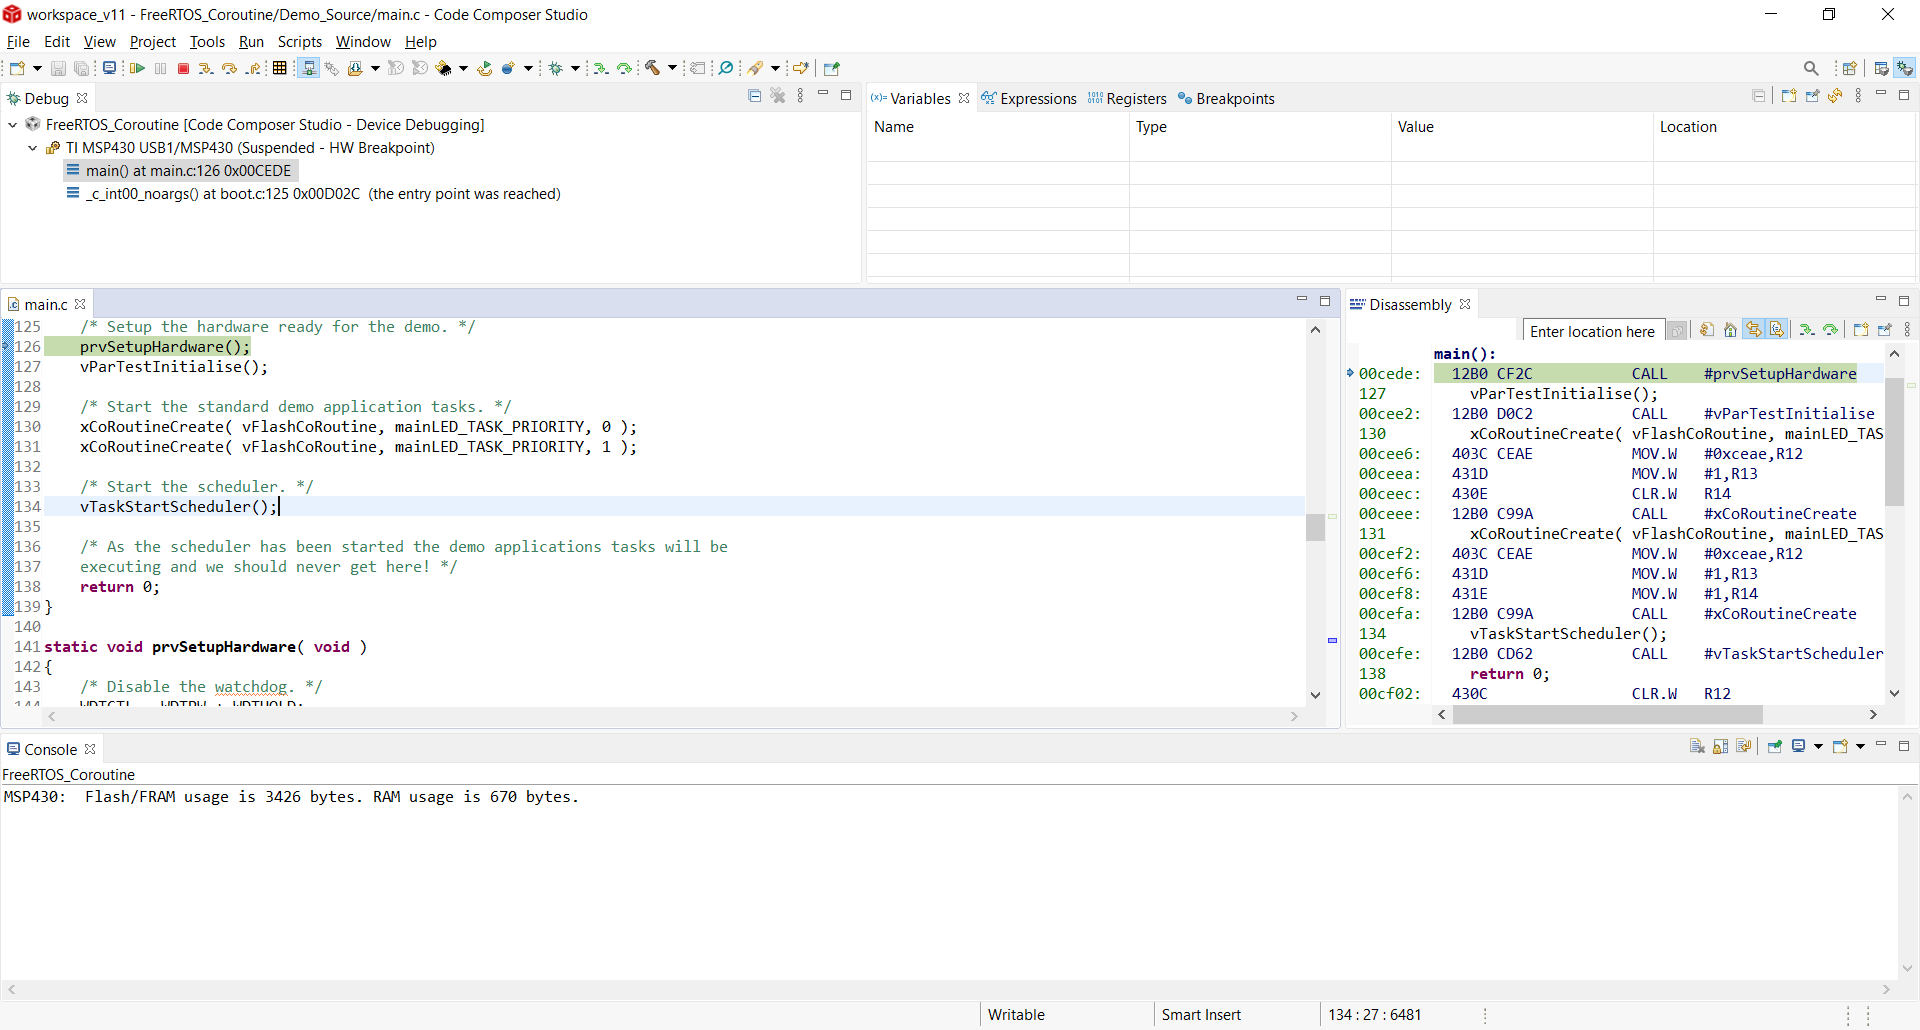Click the Step Into icon in main toolbar

pyautogui.click(x=206, y=68)
